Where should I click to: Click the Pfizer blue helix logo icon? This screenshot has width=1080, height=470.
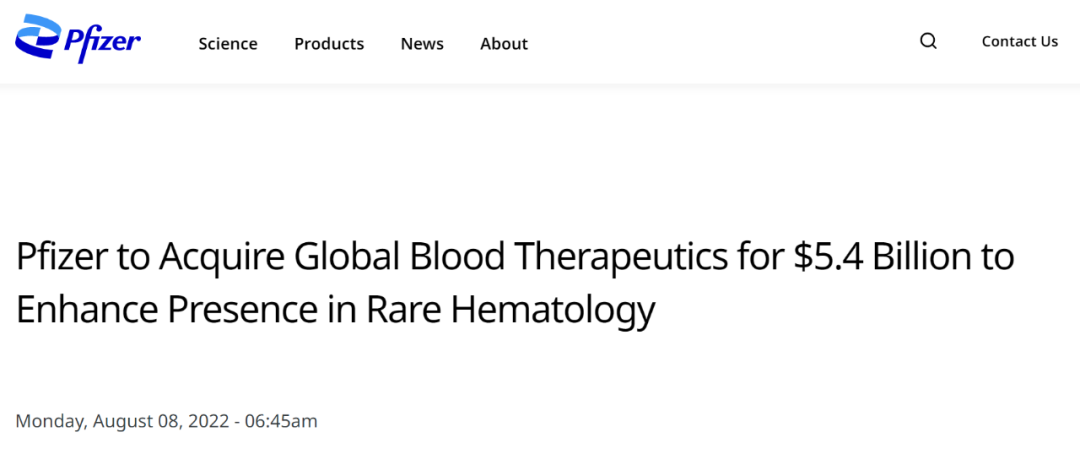click(37, 38)
